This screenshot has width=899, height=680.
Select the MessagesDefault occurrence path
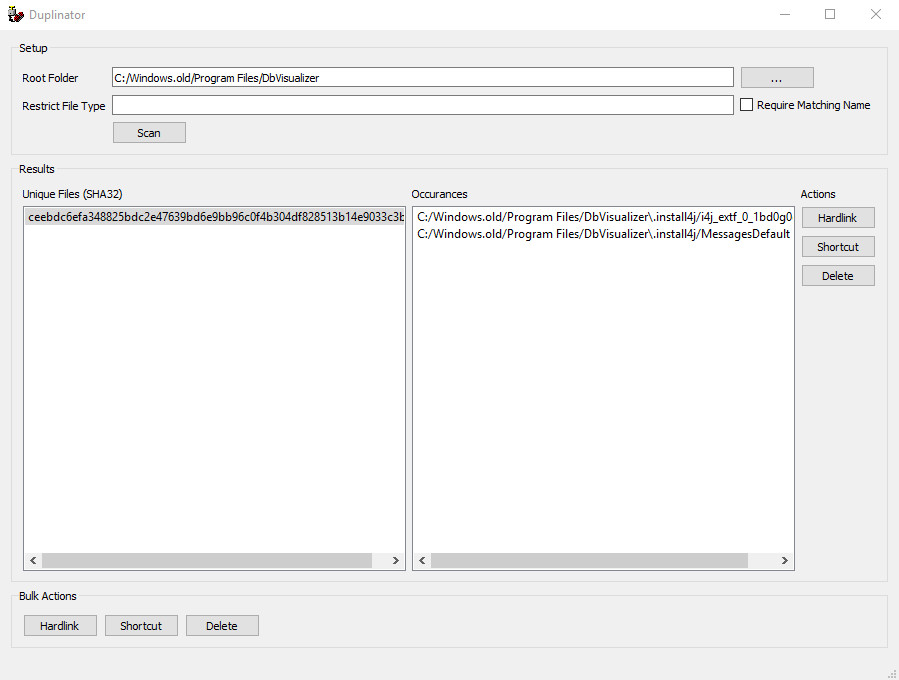pyautogui.click(x=603, y=234)
